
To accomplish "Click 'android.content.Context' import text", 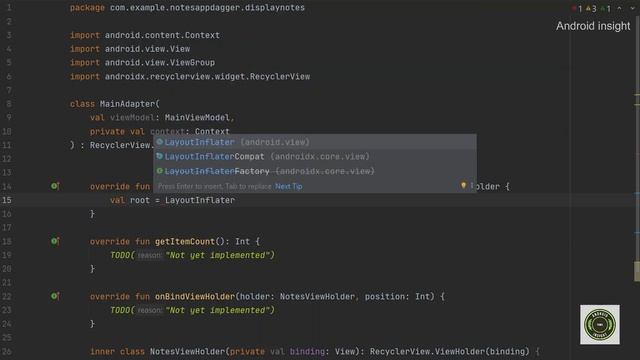I will (162, 35).
